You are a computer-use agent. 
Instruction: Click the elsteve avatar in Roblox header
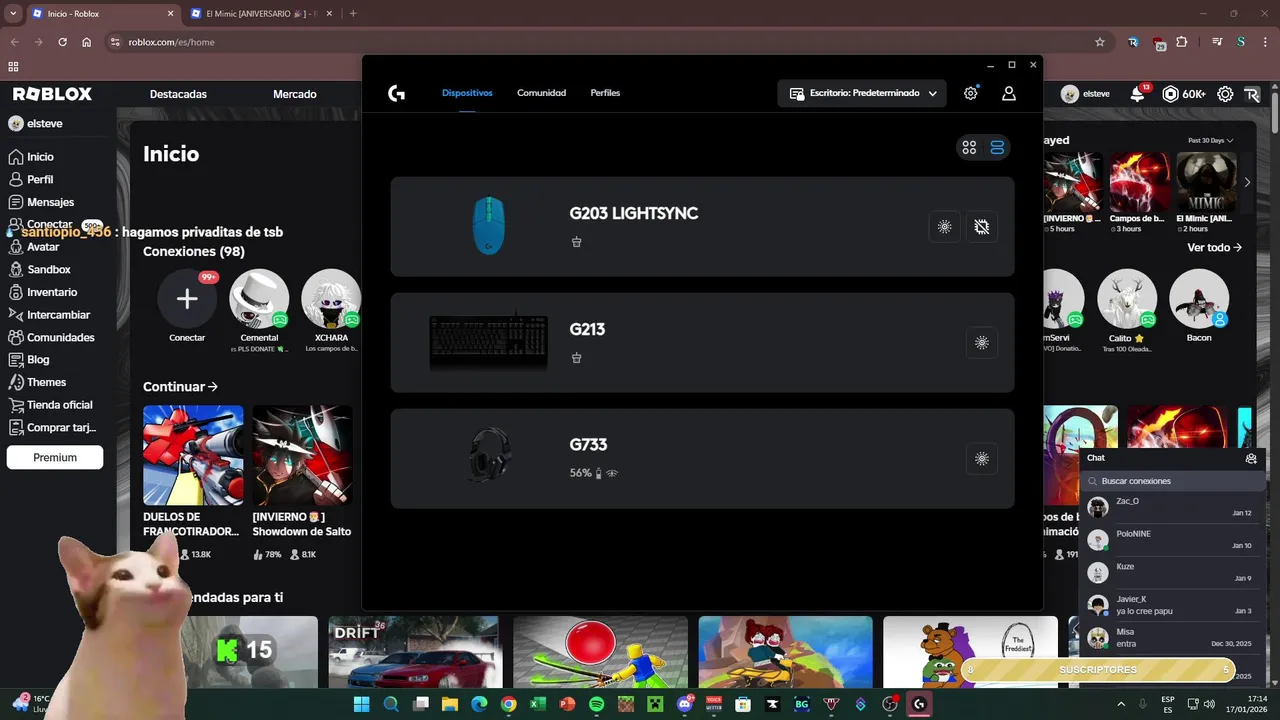pos(1070,94)
